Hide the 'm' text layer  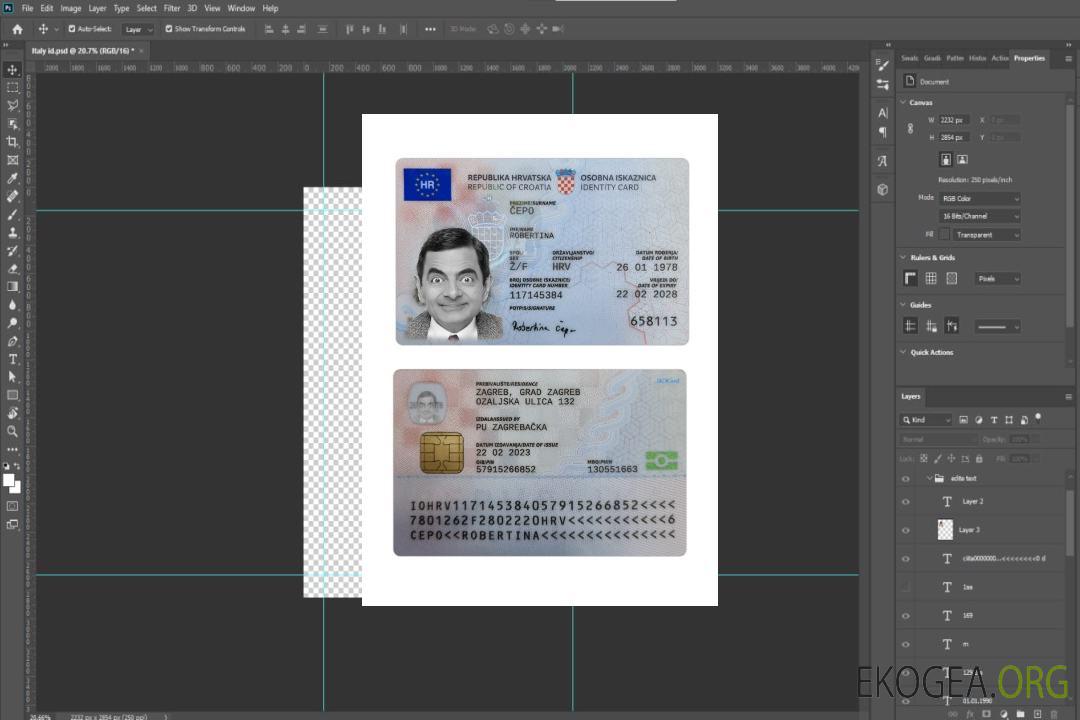[906, 645]
